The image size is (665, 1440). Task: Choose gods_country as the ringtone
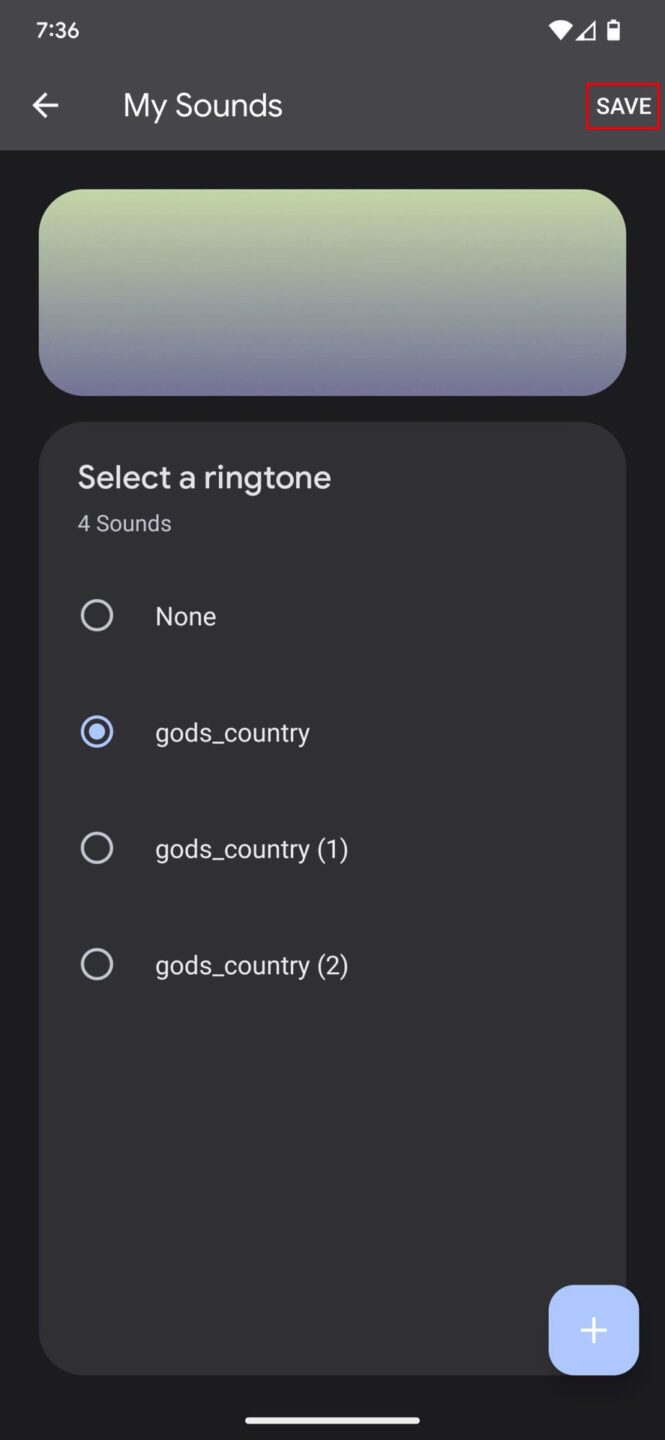pyautogui.click(x=96, y=731)
